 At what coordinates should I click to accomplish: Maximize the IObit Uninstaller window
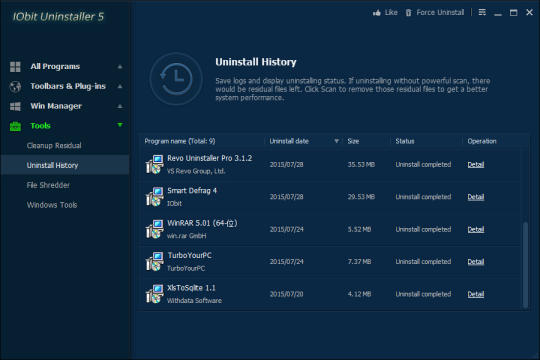pos(513,13)
